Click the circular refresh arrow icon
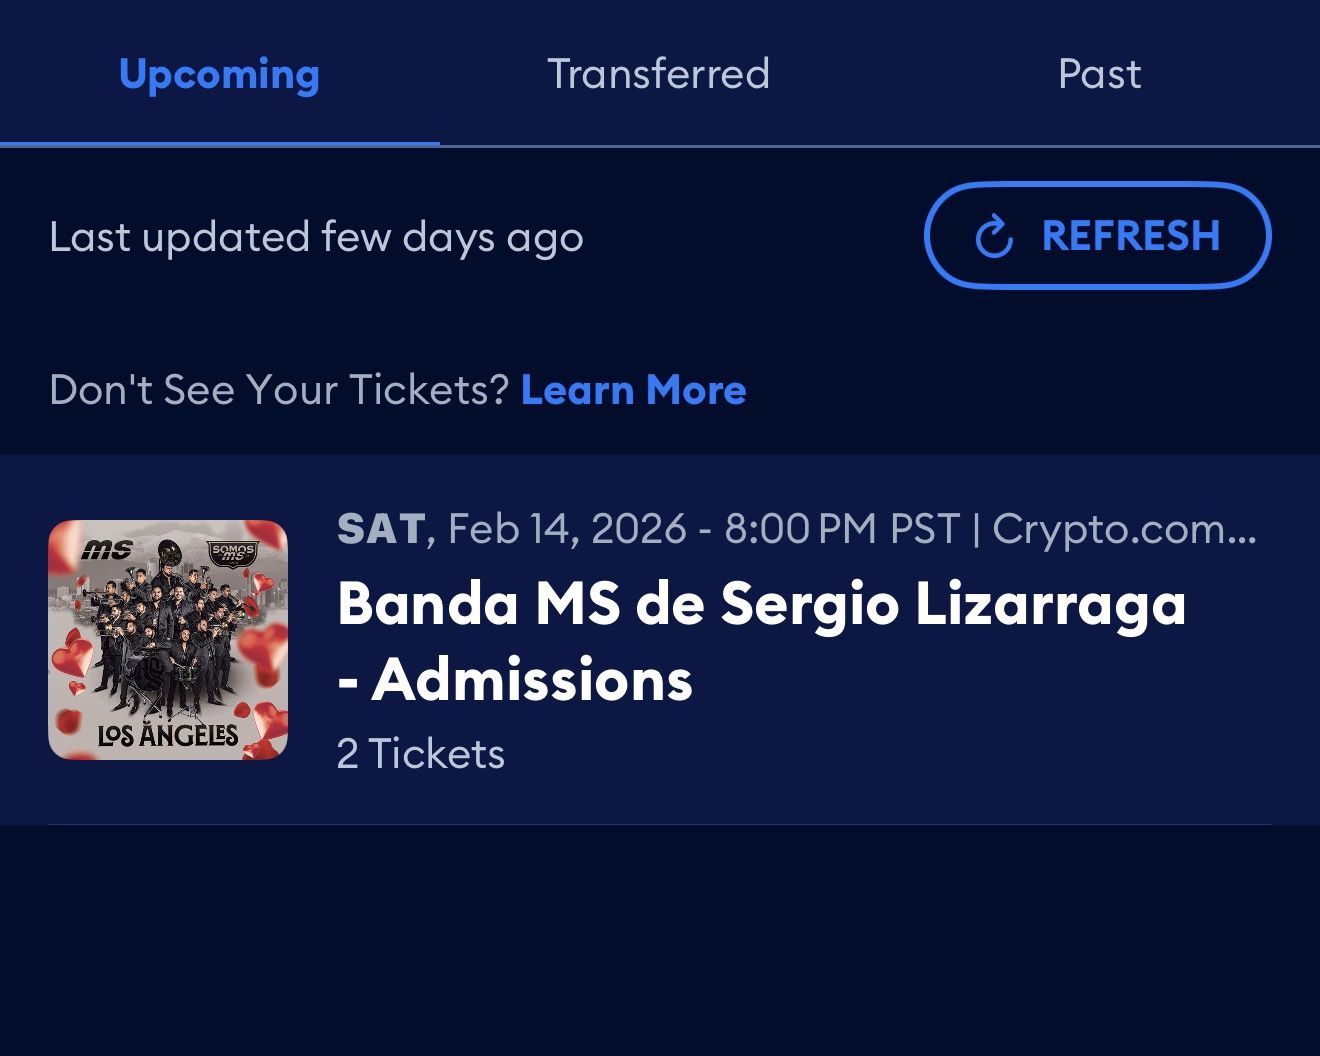1320x1056 pixels. click(994, 237)
